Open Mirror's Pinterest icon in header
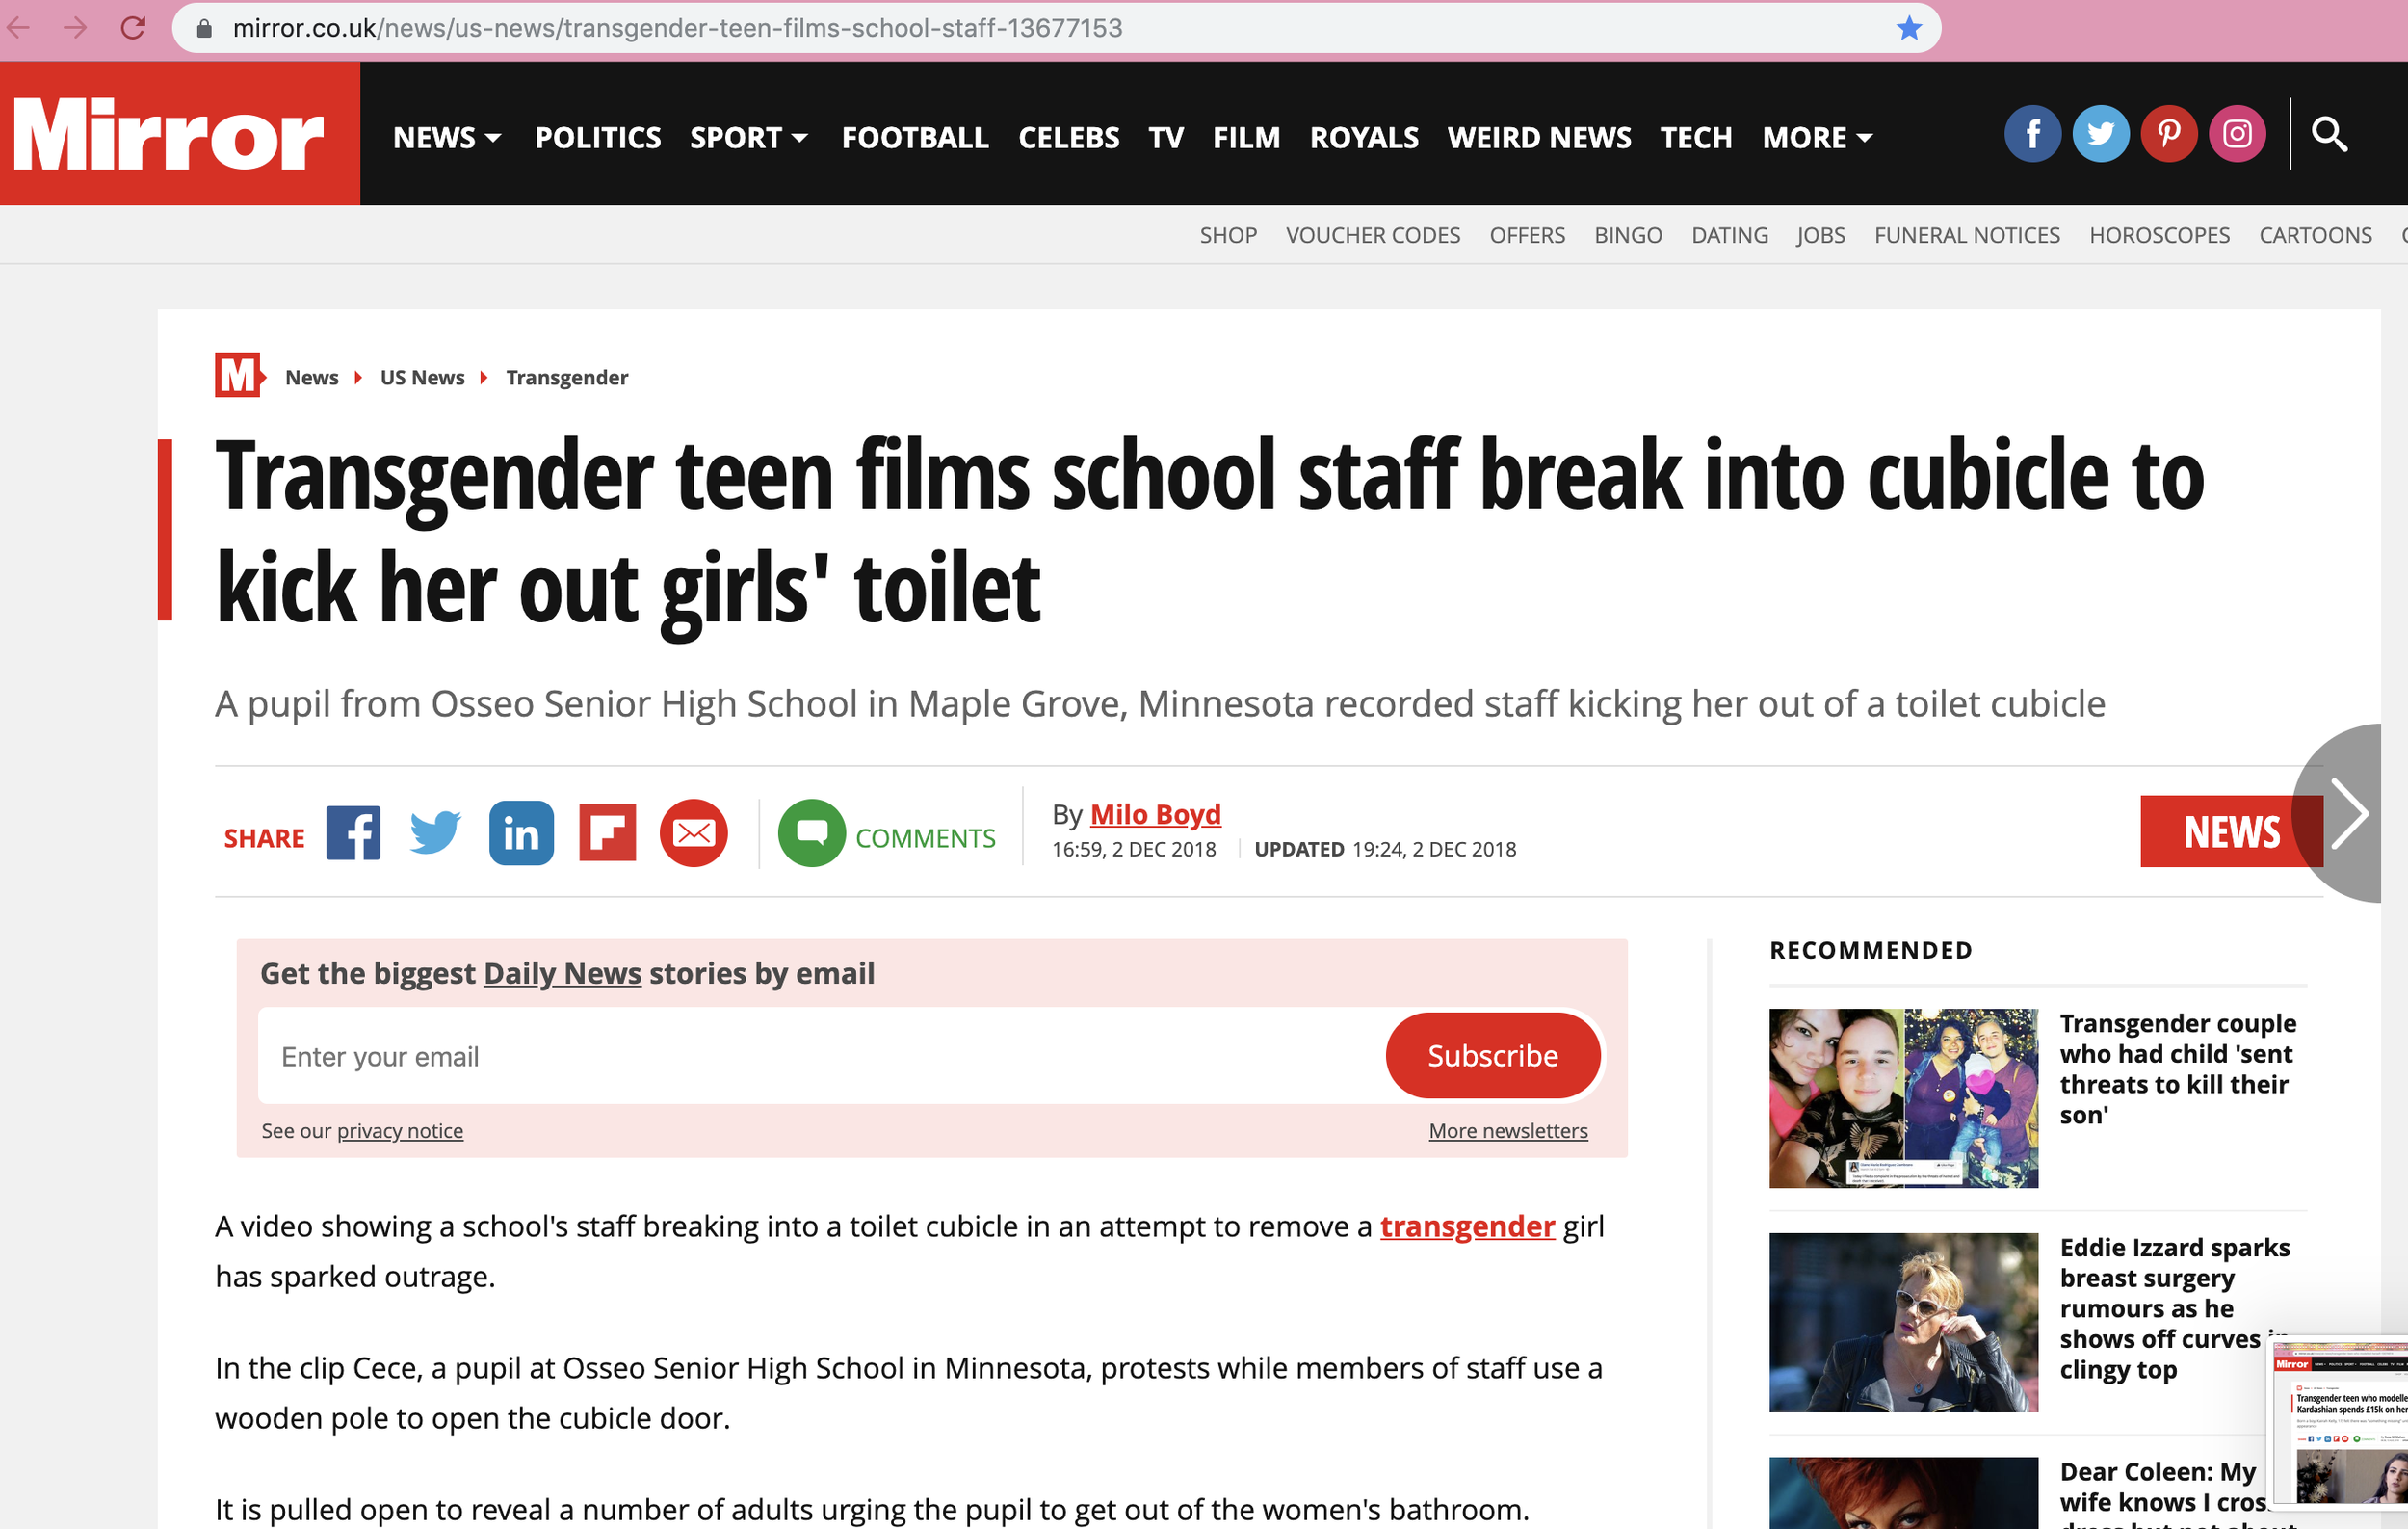2408x1529 pixels. pos(2168,133)
